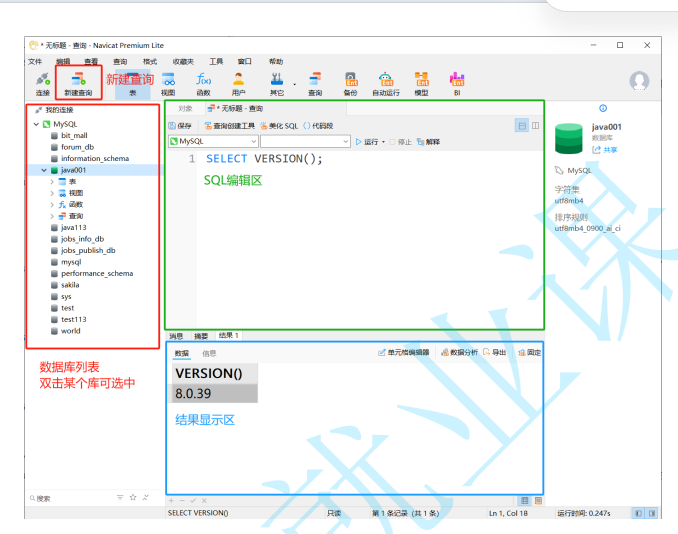The height and width of the screenshot is (534, 678).
Task: Open the Others toolbar icon
Action: click(x=277, y=83)
